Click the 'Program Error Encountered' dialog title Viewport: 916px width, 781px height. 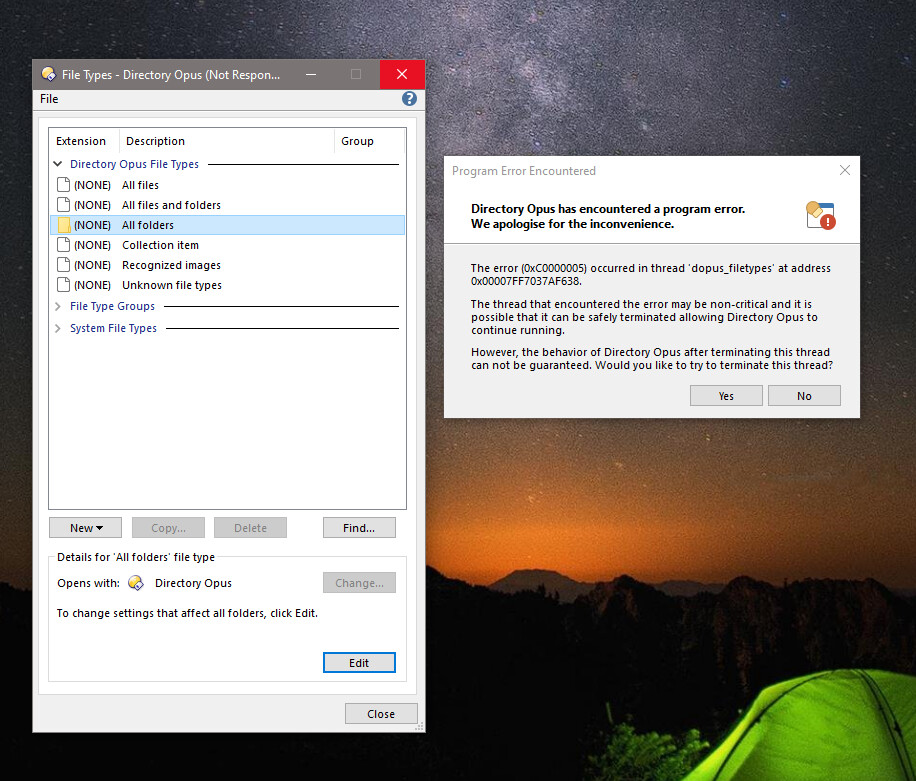tap(523, 171)
